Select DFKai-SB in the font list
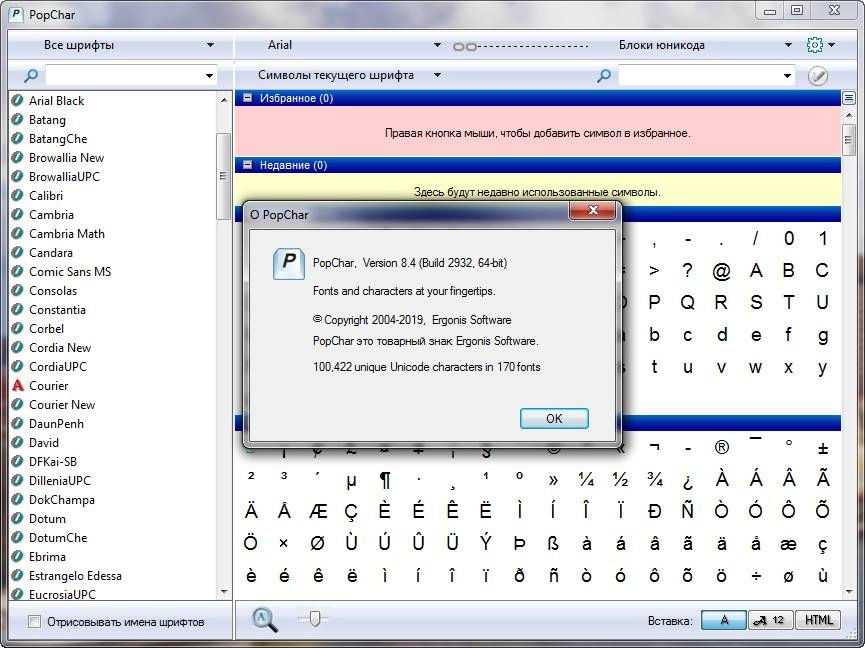 click(53, 462)
